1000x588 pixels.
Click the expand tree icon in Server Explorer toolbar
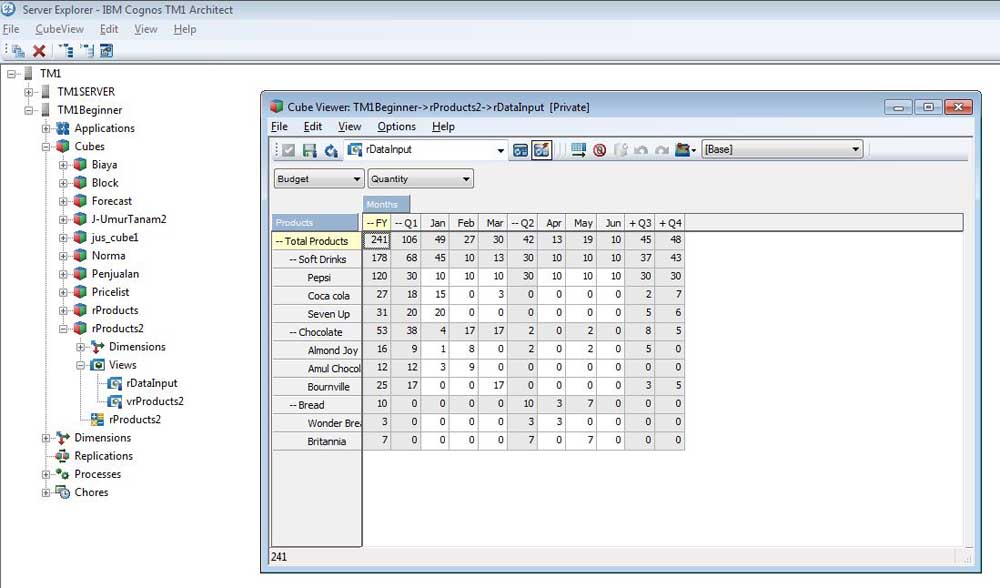pos(66,51)
